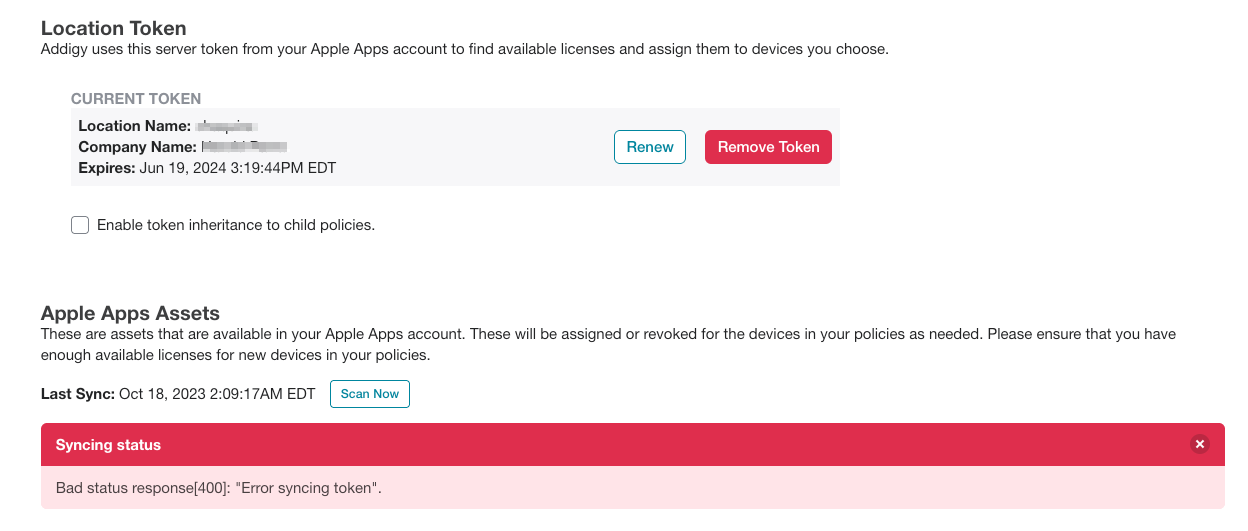Click Scan Now to sync assets
Screen dimensions: 1248x531
pos(370,394)
